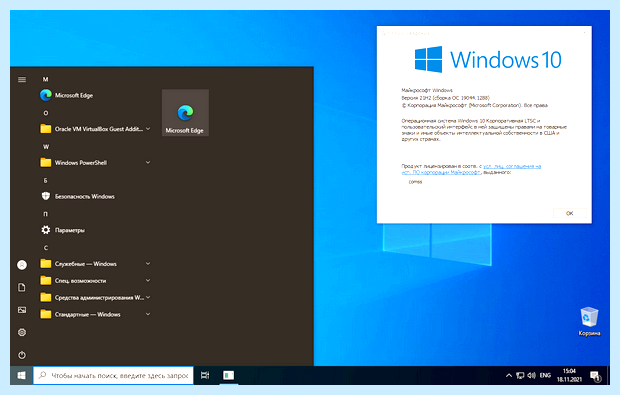Image resolution: width=620 pixels, height=395 pixels.
Task: Click the volume speaker icon in tray
Action: tap(531, 375)
